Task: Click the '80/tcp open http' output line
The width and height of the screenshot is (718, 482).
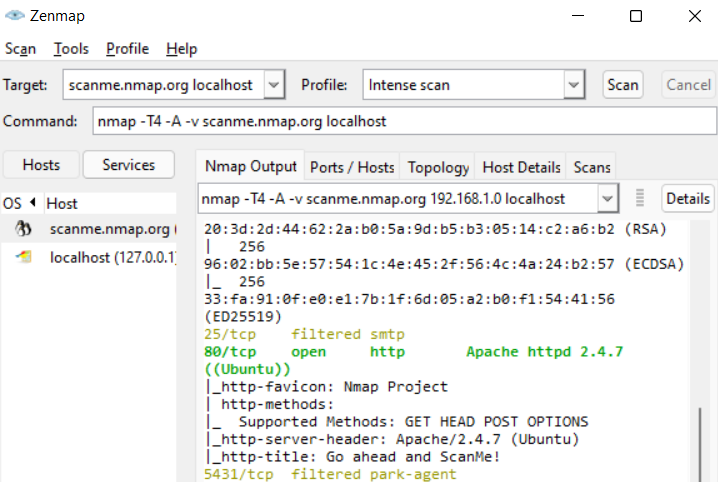Action: pyautogui.click(x=413, y=352)
